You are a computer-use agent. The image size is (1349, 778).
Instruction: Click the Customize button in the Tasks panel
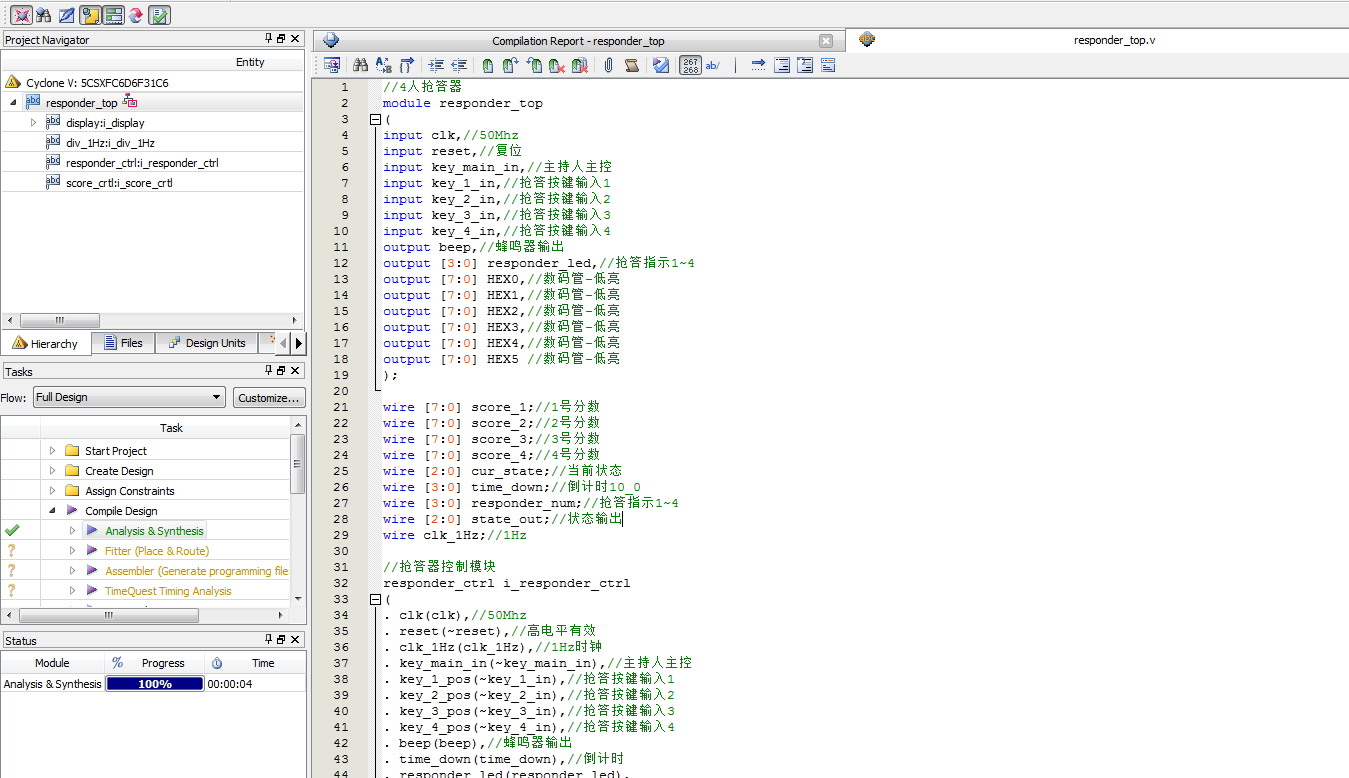269,397
